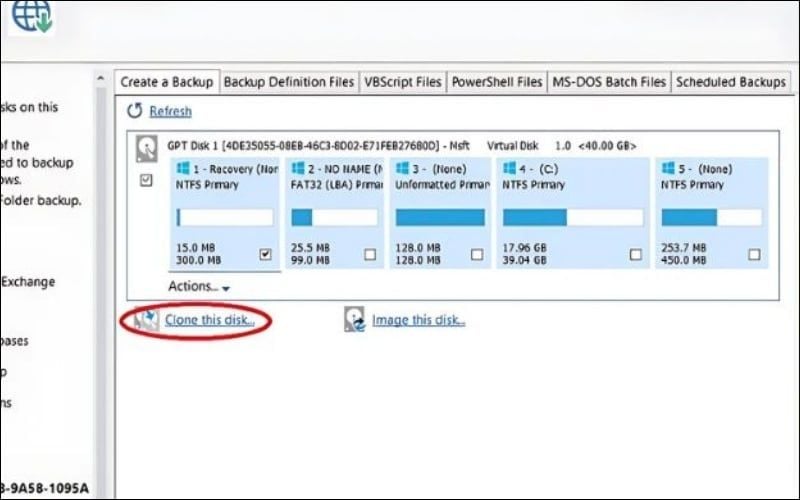Check the 2 - NO NAME partition checkbox
The height and width of the screenshot is (500, 800).
click(x=370, y=254)
